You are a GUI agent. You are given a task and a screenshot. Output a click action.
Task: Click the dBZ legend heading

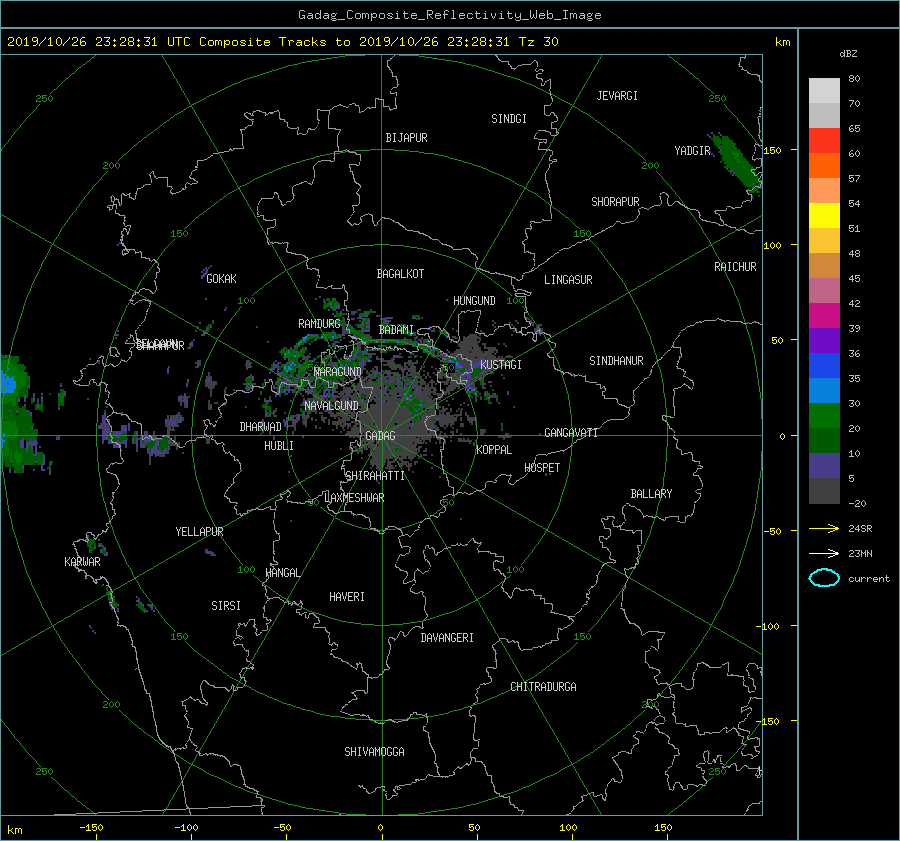click(x=848, y=53)
